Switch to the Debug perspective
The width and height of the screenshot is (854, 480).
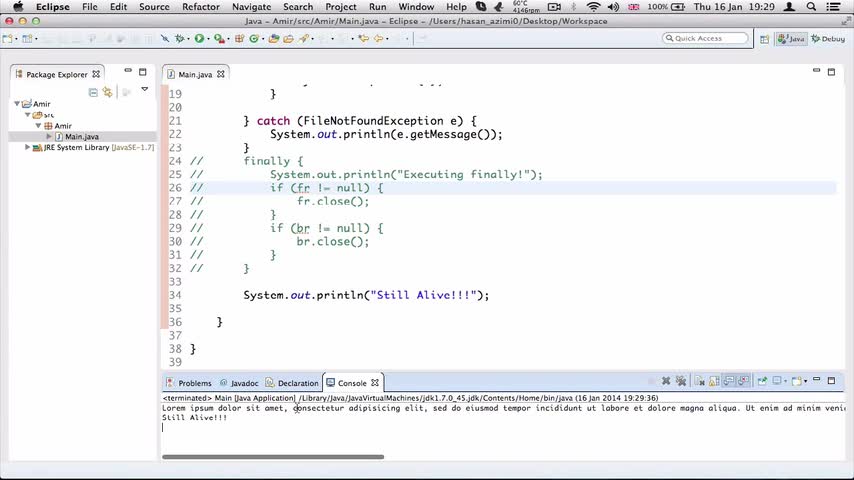click(828, 39)
